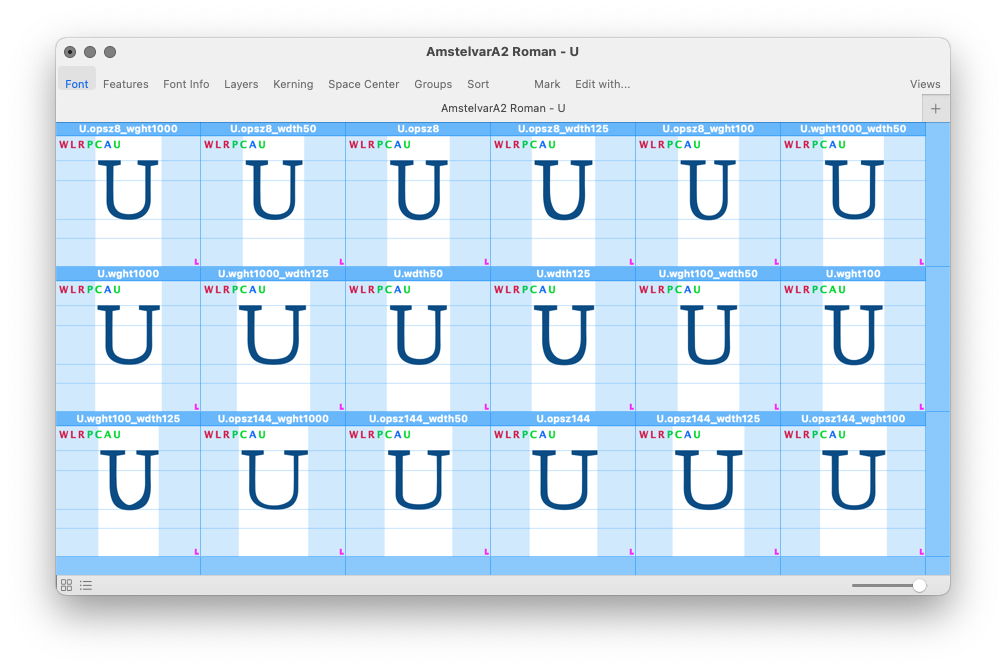The width and height of the screenshot is (1006, 669).
Task: Open the Space Center
Action: tap(363, 84)
